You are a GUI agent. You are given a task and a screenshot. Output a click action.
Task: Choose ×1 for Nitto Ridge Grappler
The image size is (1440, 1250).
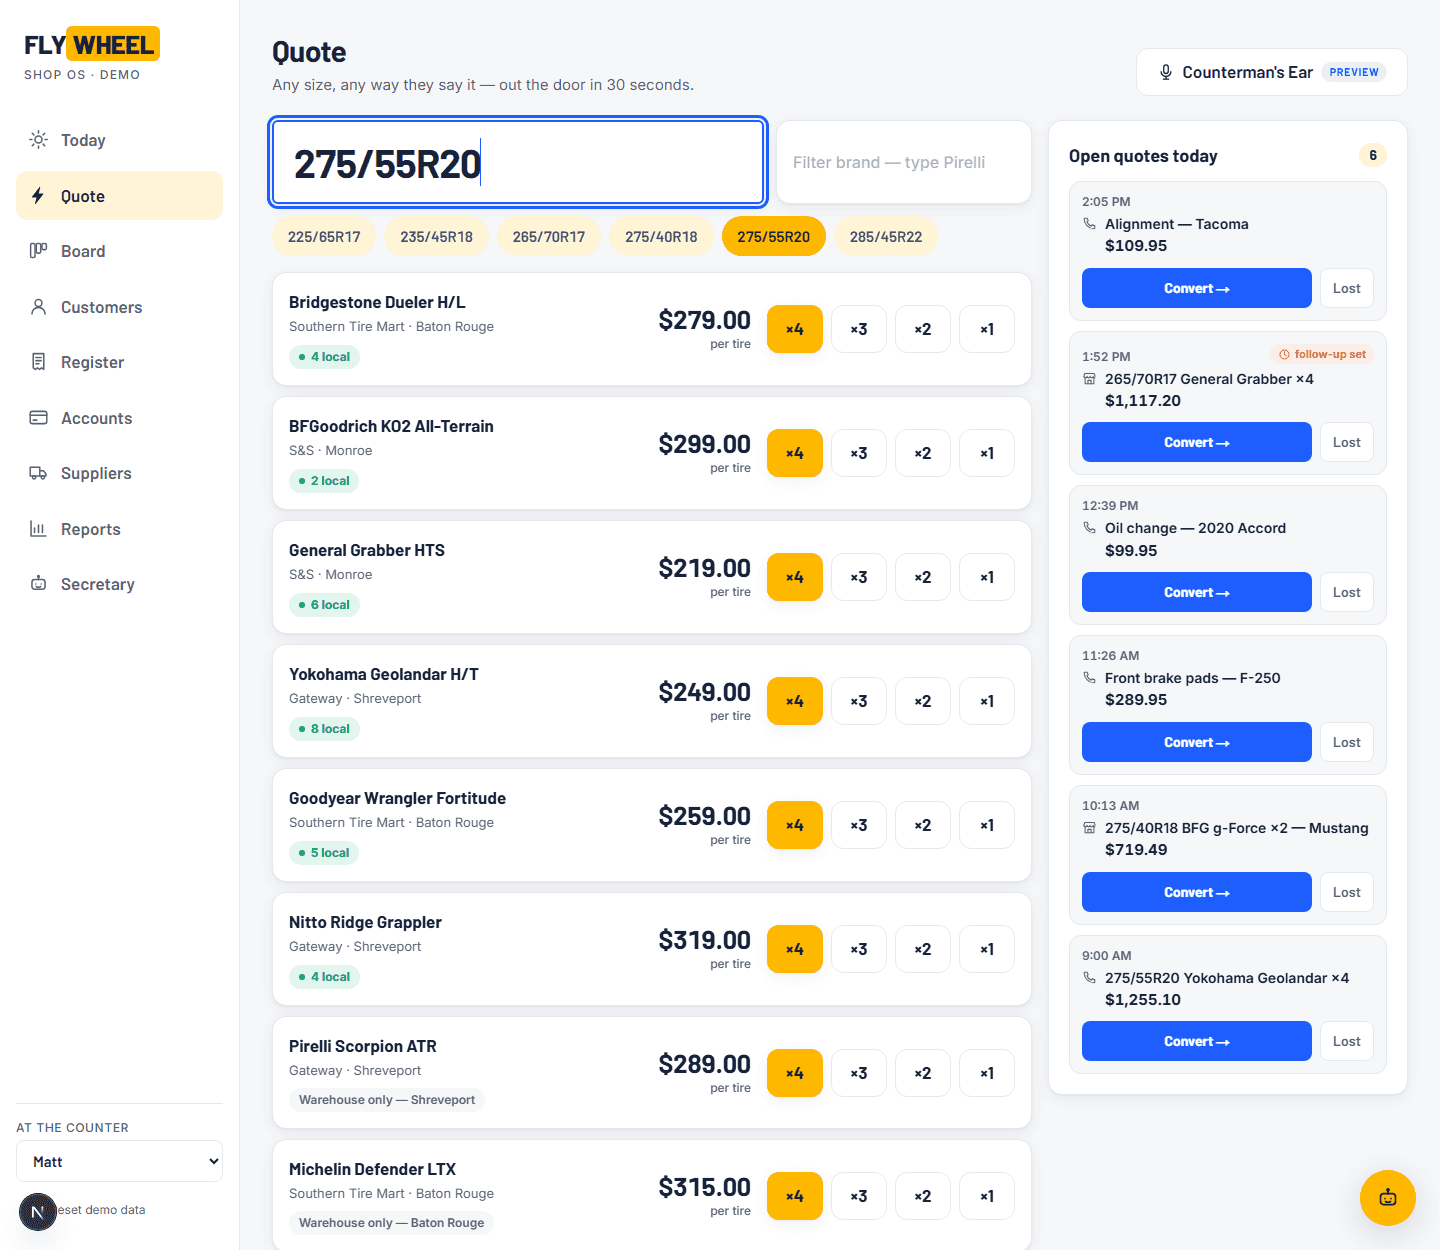987,949
